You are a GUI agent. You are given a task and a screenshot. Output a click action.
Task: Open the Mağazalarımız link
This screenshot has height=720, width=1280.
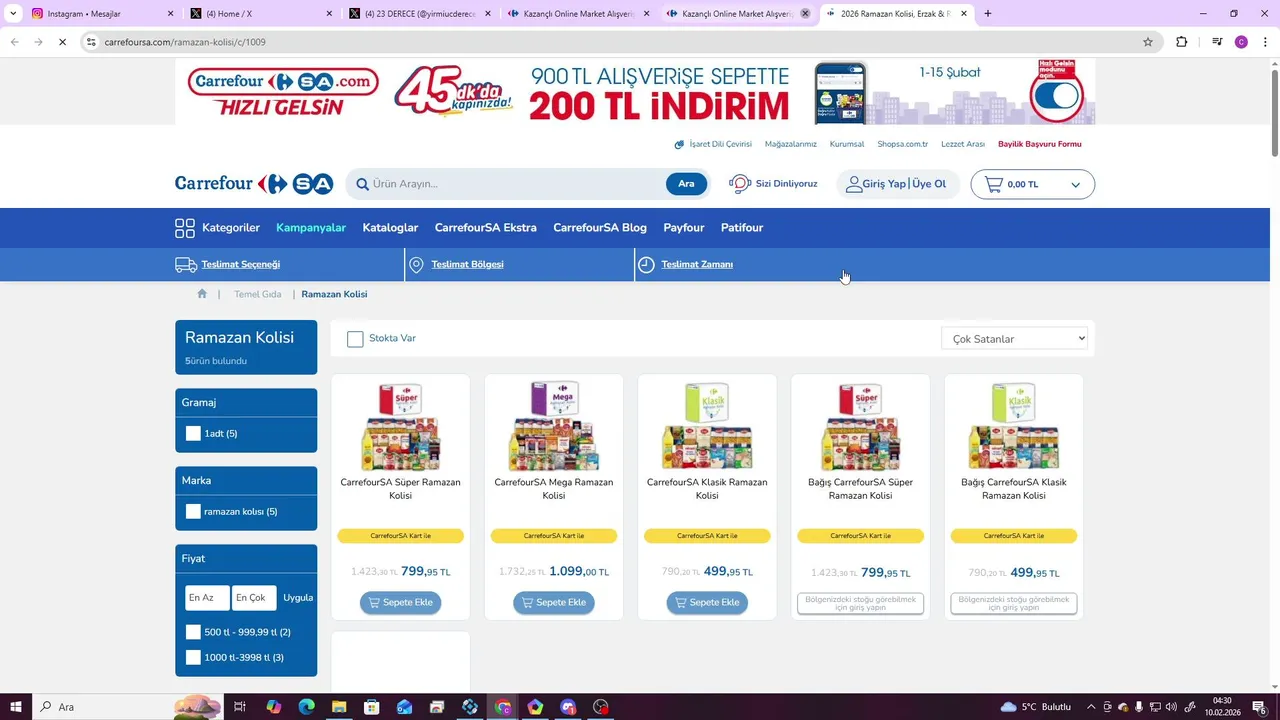click(x=791, y=144)
